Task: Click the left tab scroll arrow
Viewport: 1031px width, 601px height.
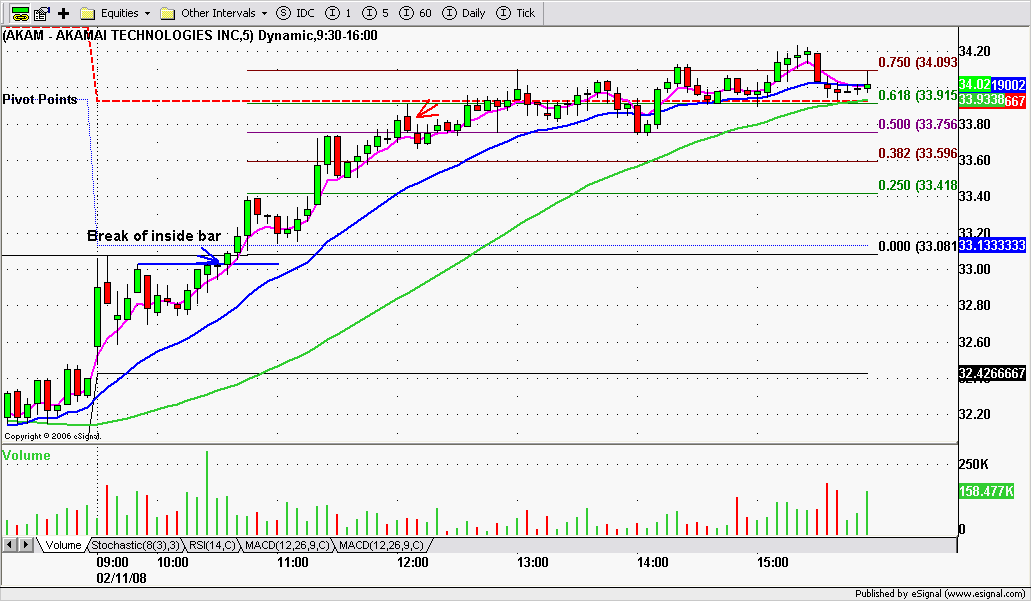Action: tap(9, 544)
